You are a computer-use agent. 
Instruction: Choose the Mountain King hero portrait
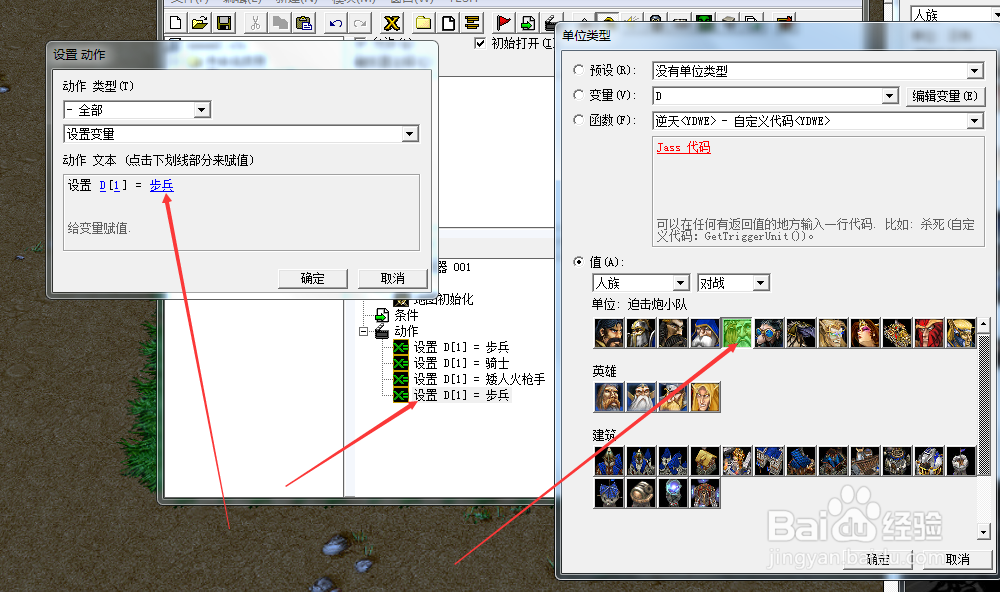673,397
